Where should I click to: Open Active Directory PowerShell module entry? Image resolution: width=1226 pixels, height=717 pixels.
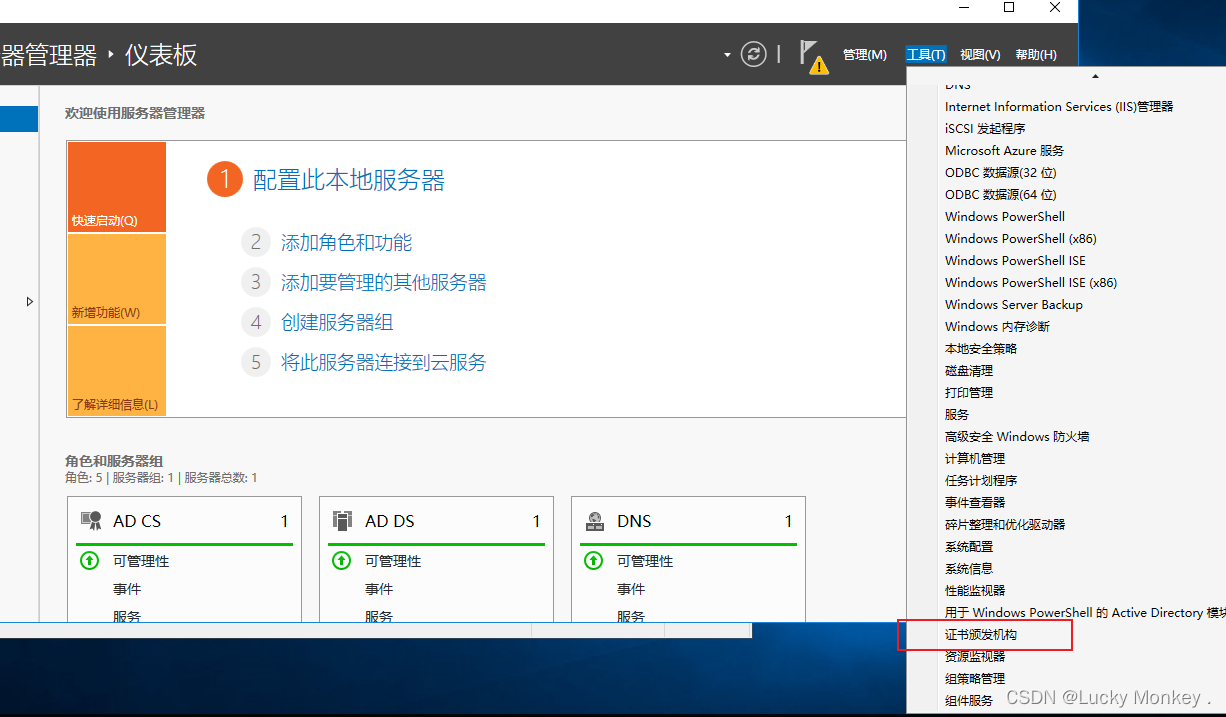coord(1085,612)
